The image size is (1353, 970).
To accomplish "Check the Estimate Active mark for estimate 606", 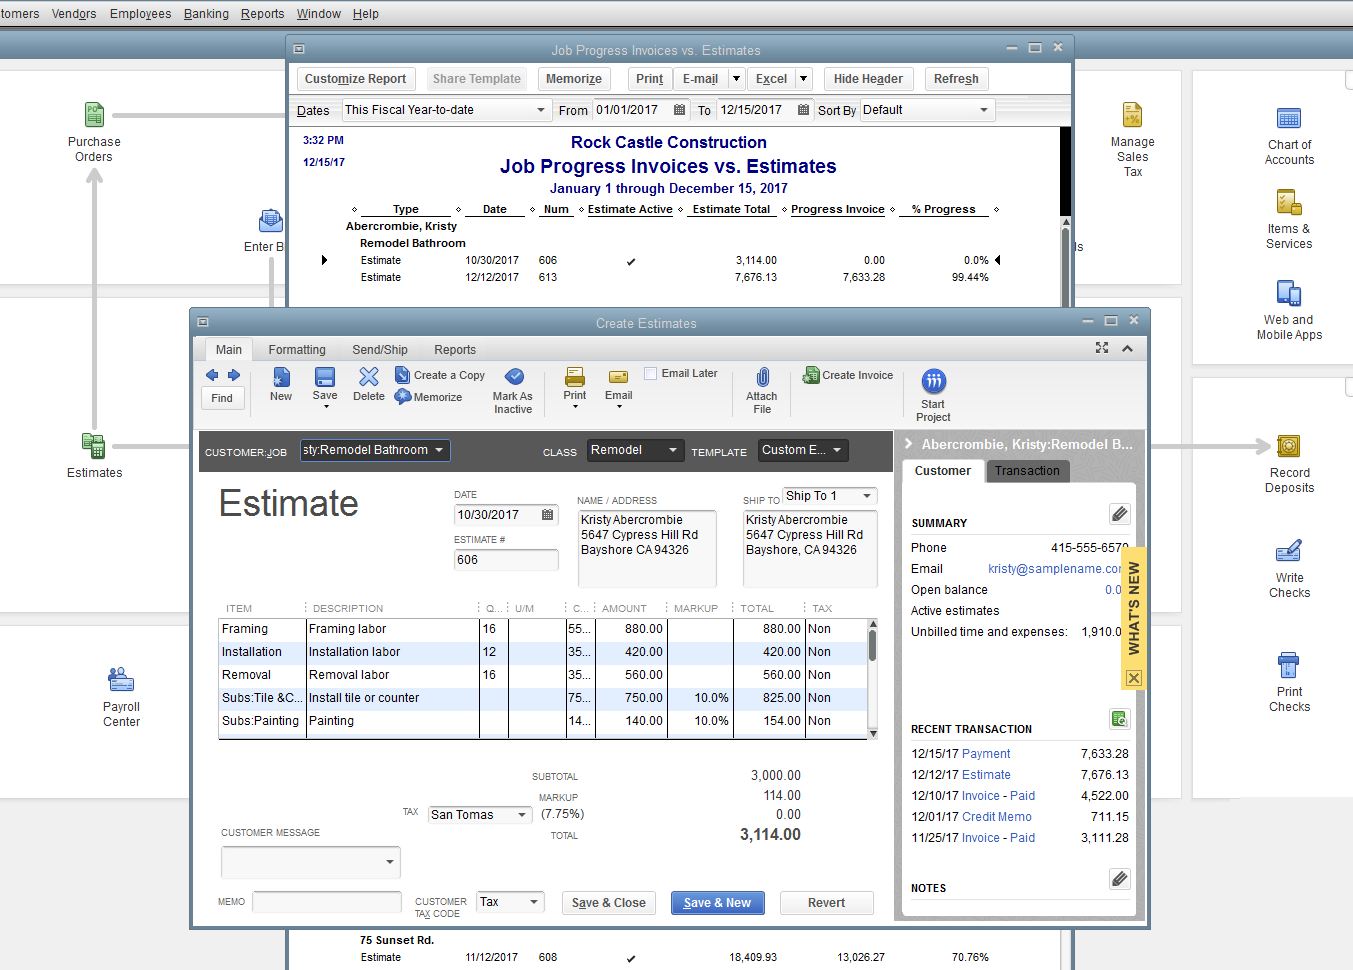I will pos(631,260).
